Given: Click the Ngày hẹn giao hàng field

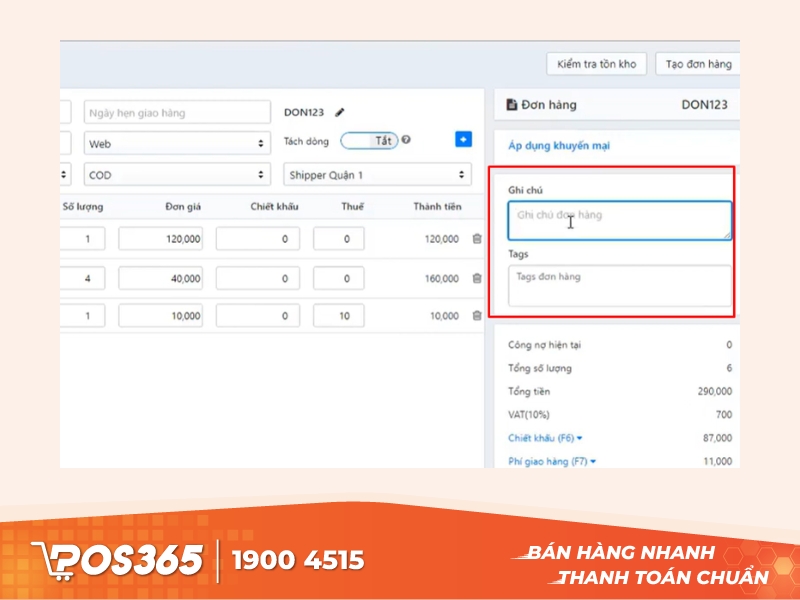Looking at the screenshot, I should click(x=177, y=113).
